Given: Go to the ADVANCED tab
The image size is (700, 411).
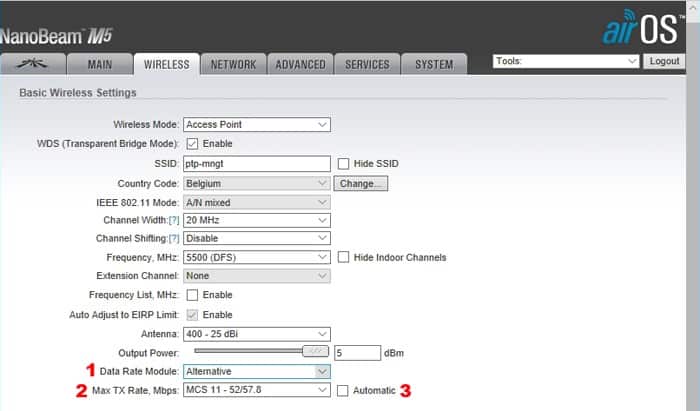Looking at the screenshot, I should (x=300, y=64).
